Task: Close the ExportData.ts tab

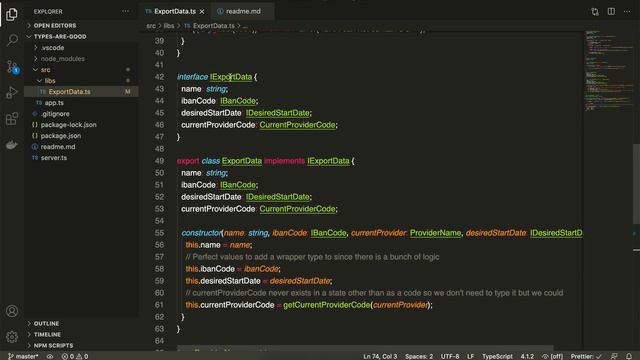Action: point(202,12)
